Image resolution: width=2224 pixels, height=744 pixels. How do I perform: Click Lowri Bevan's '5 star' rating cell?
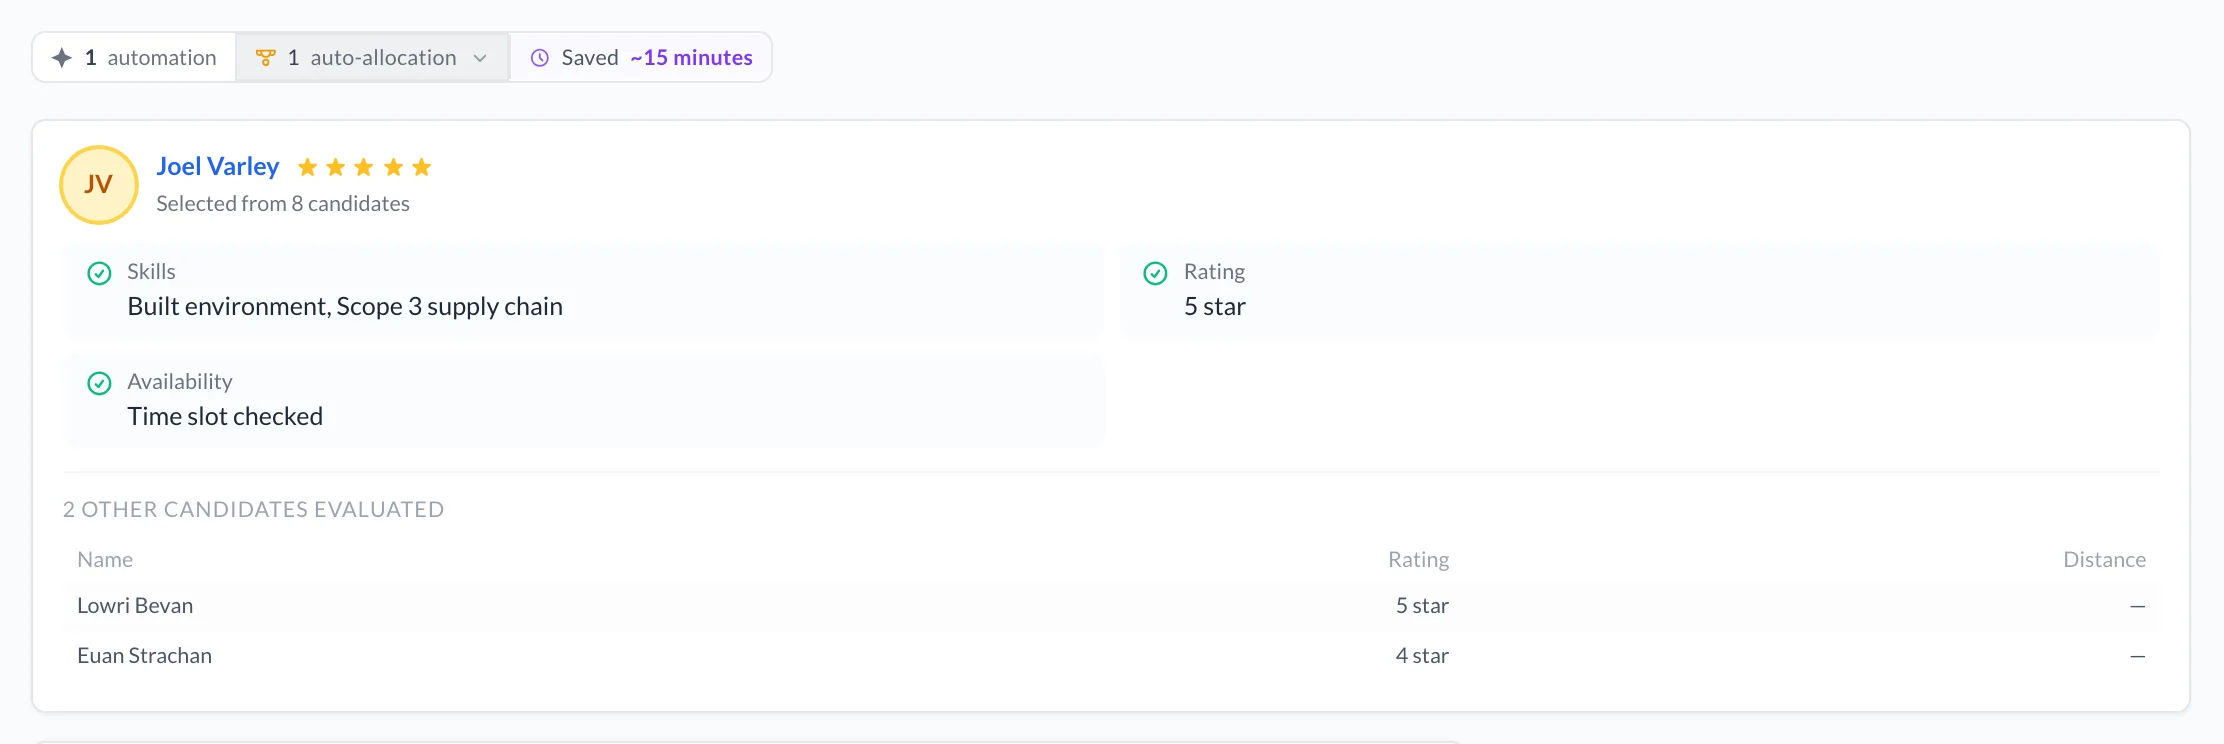click(1422, 606)
